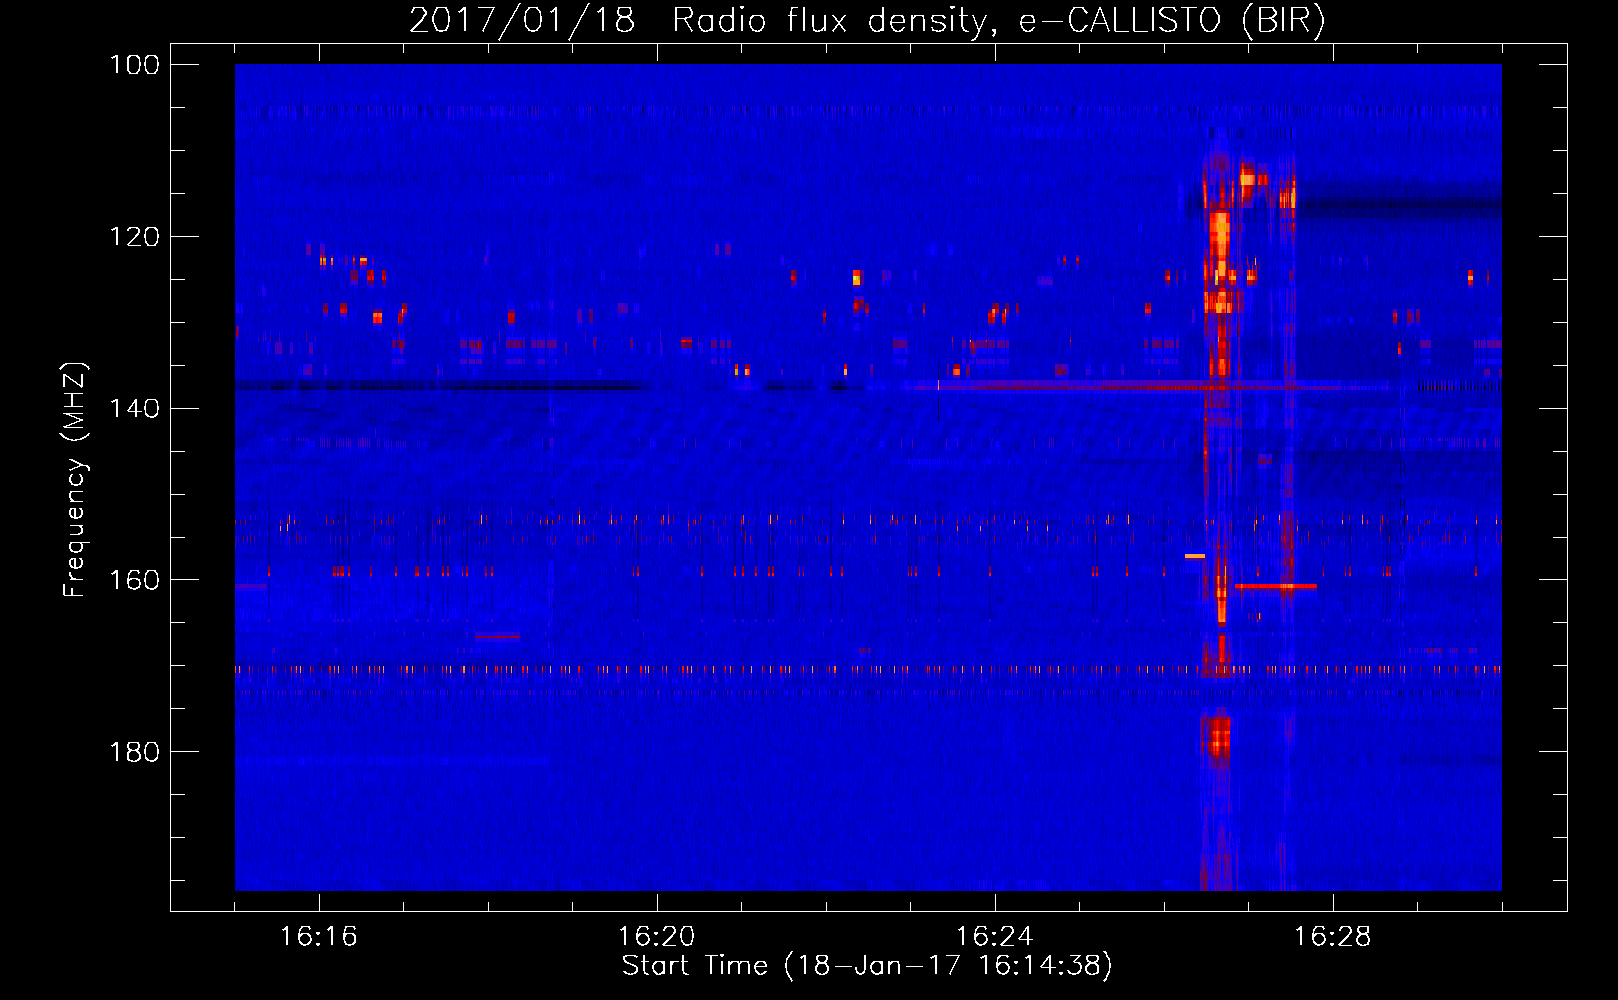1618x1000 pixels.
Task: Click the 140 frequency tick label
Action: (x=135, y=408)
